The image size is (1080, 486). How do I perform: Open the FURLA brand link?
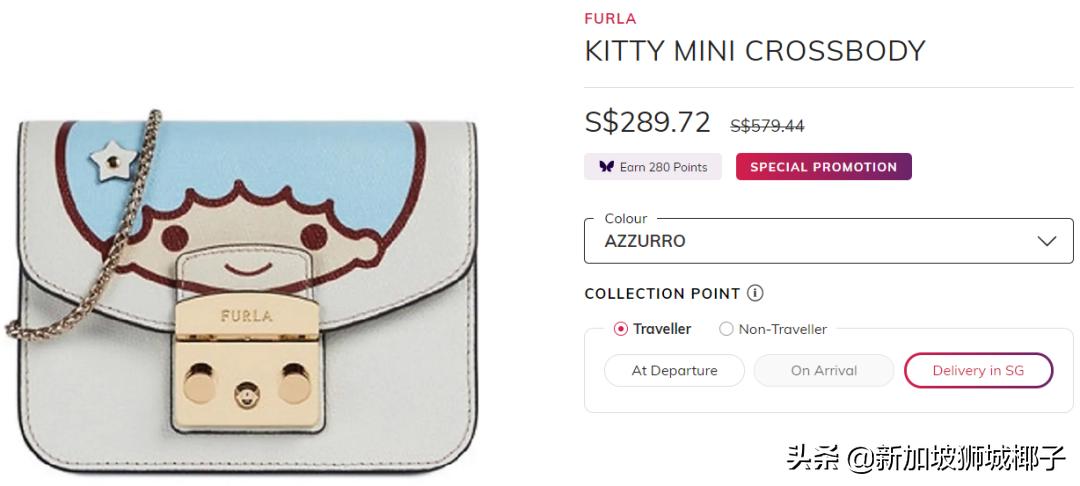click(610, 18)
